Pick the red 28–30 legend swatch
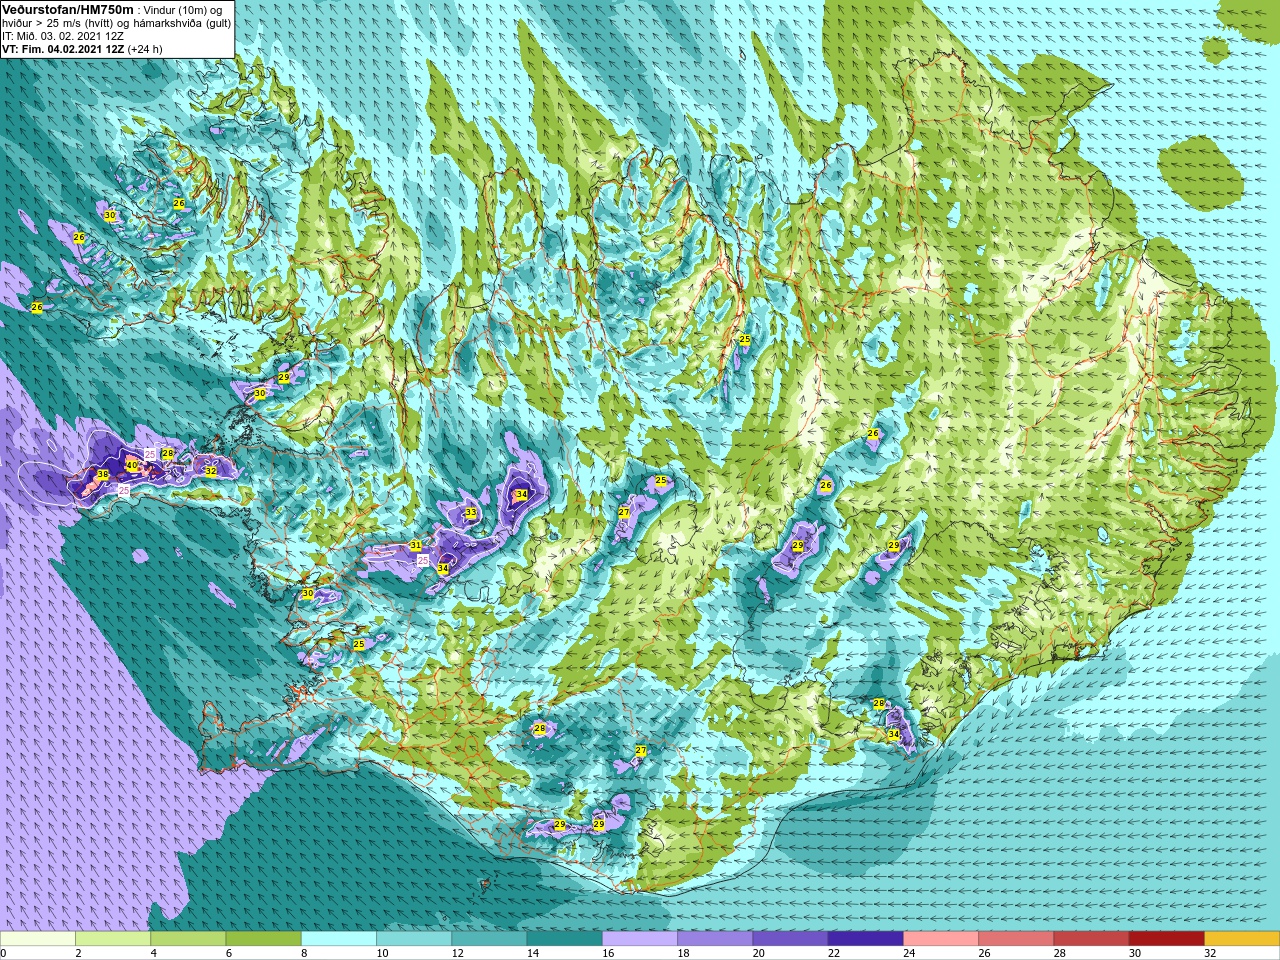The image size is (1280, 960). [x=1091, y=939]
